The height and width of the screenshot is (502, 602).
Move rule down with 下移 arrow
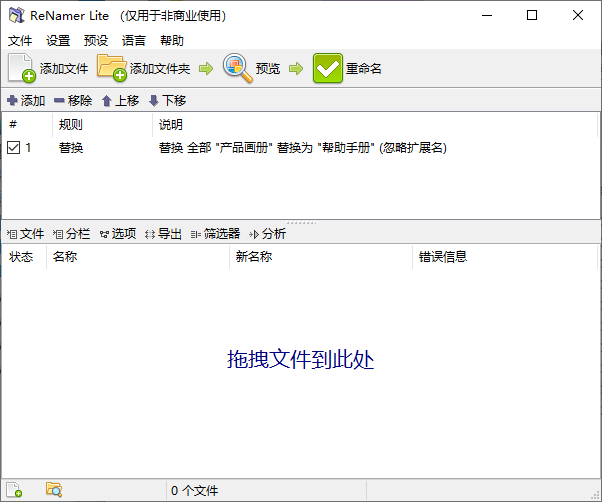pyautogui.click(x=167, y=101)
